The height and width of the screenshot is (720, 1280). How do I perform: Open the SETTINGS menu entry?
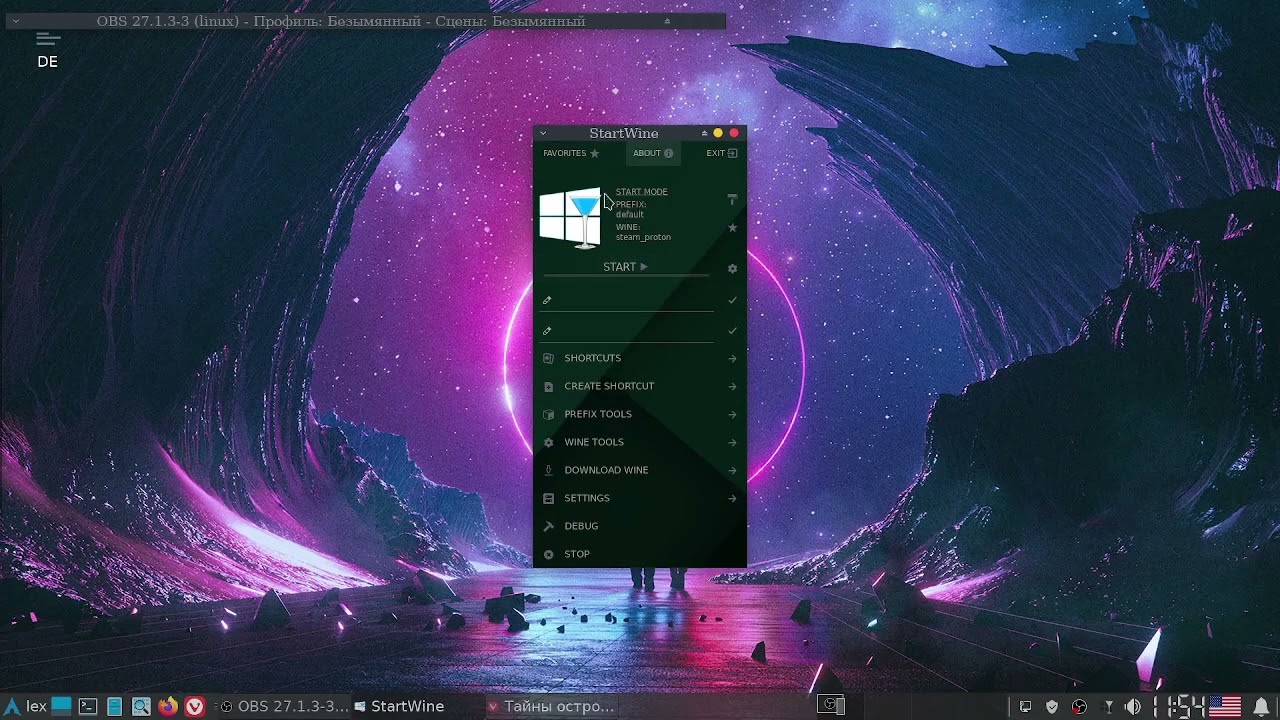click(x=640, y=498)
